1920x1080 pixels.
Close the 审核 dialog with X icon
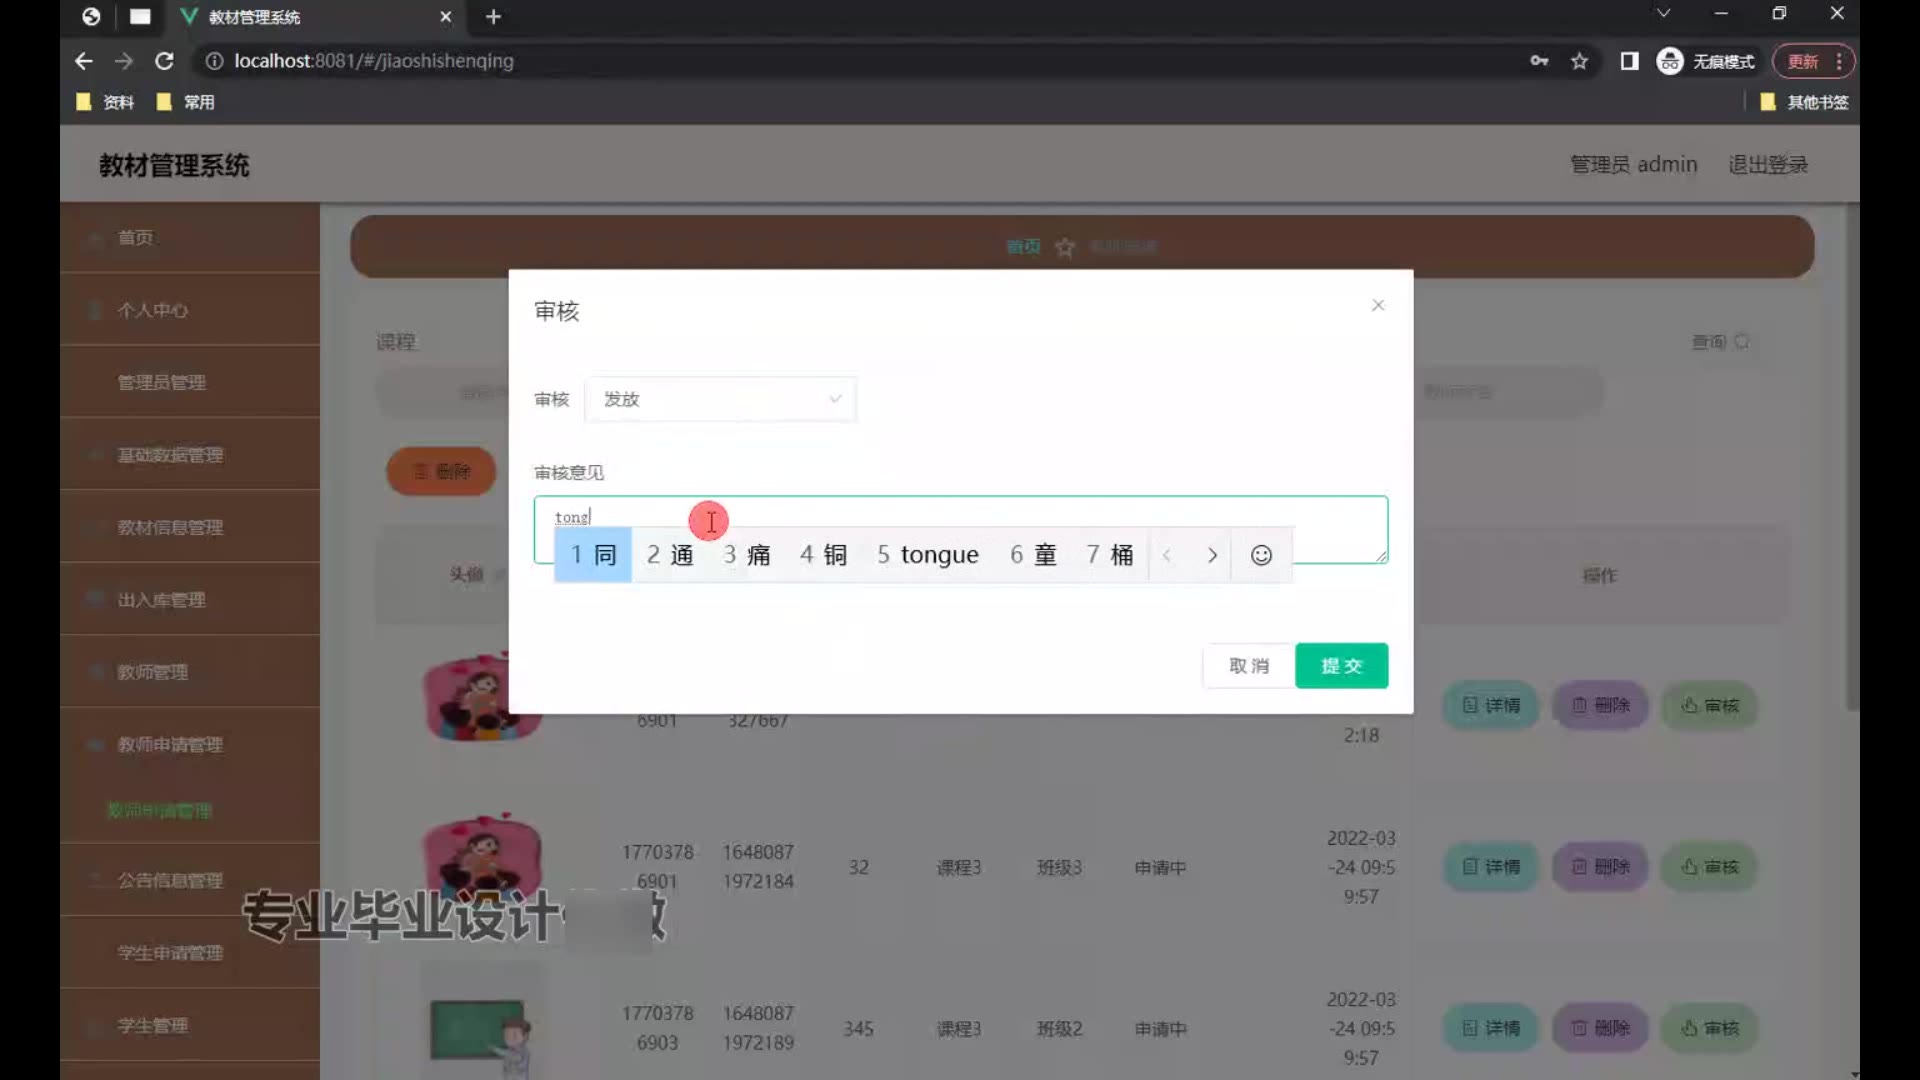click(1378, 305)
